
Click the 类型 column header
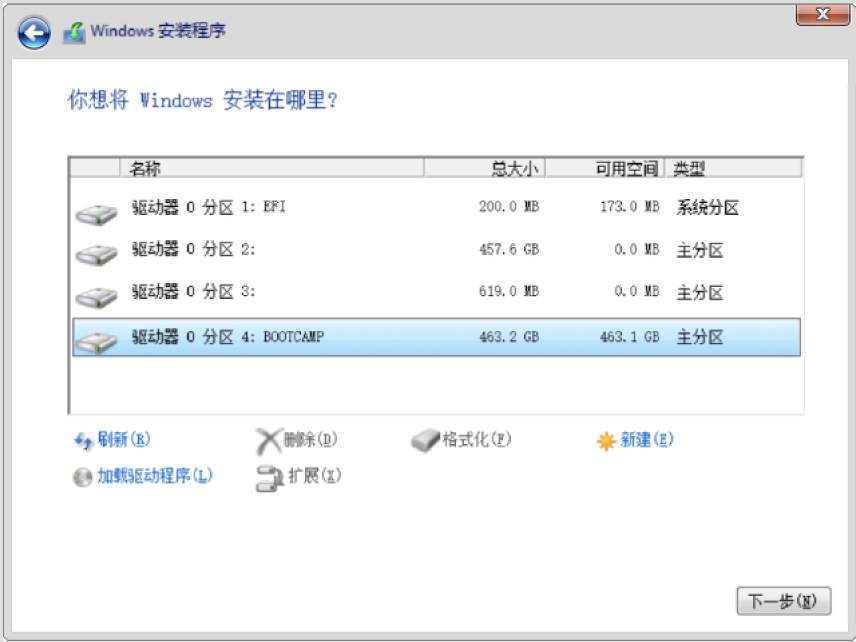pyautogui.click(x=732, y=168)
